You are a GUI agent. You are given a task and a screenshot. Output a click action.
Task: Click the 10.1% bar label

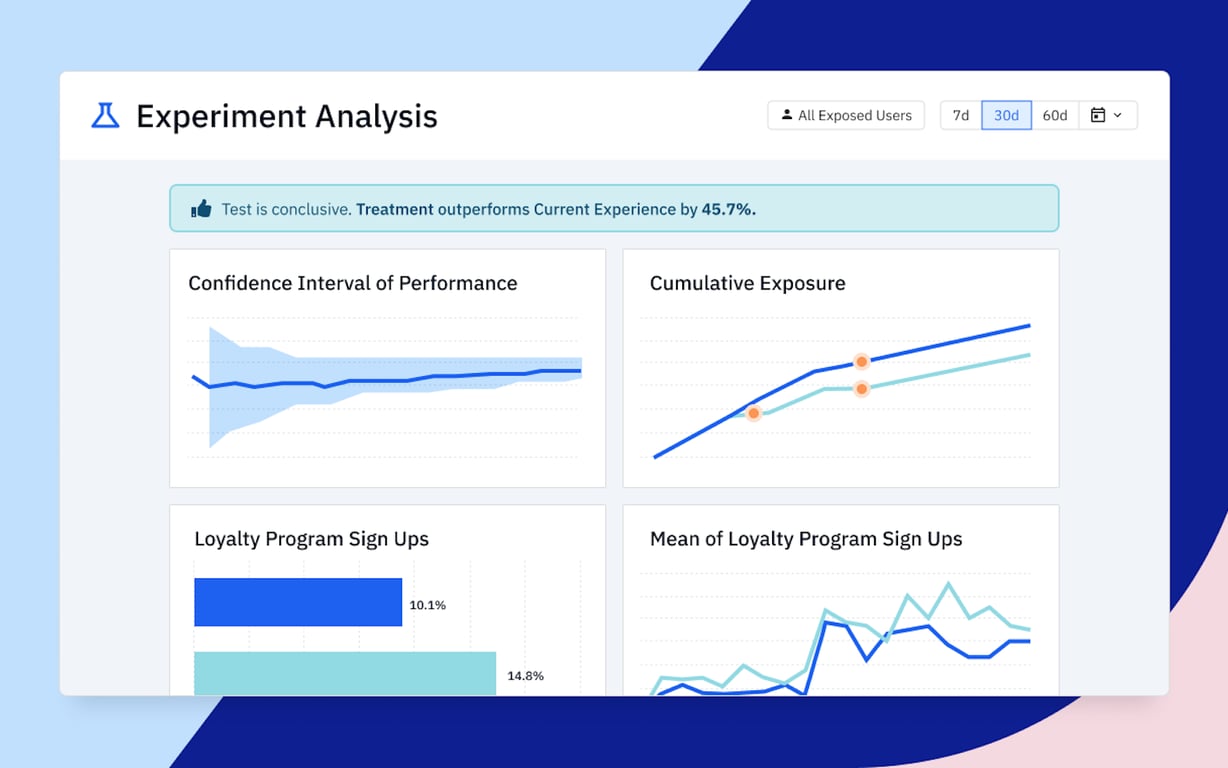click(427, 605)
